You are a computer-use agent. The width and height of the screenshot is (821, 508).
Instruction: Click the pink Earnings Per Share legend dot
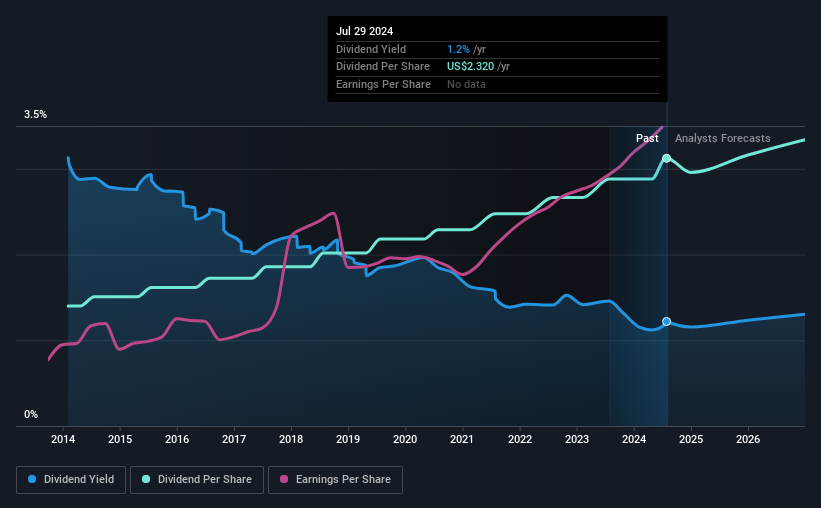point(284,479)
